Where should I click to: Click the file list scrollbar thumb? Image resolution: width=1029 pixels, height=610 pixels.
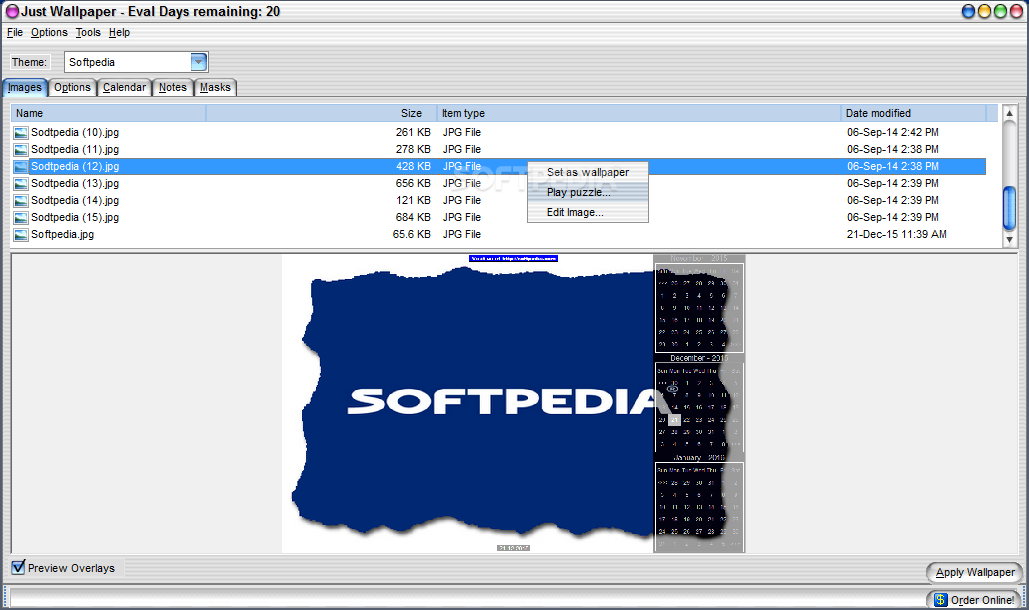[1009, 209]
